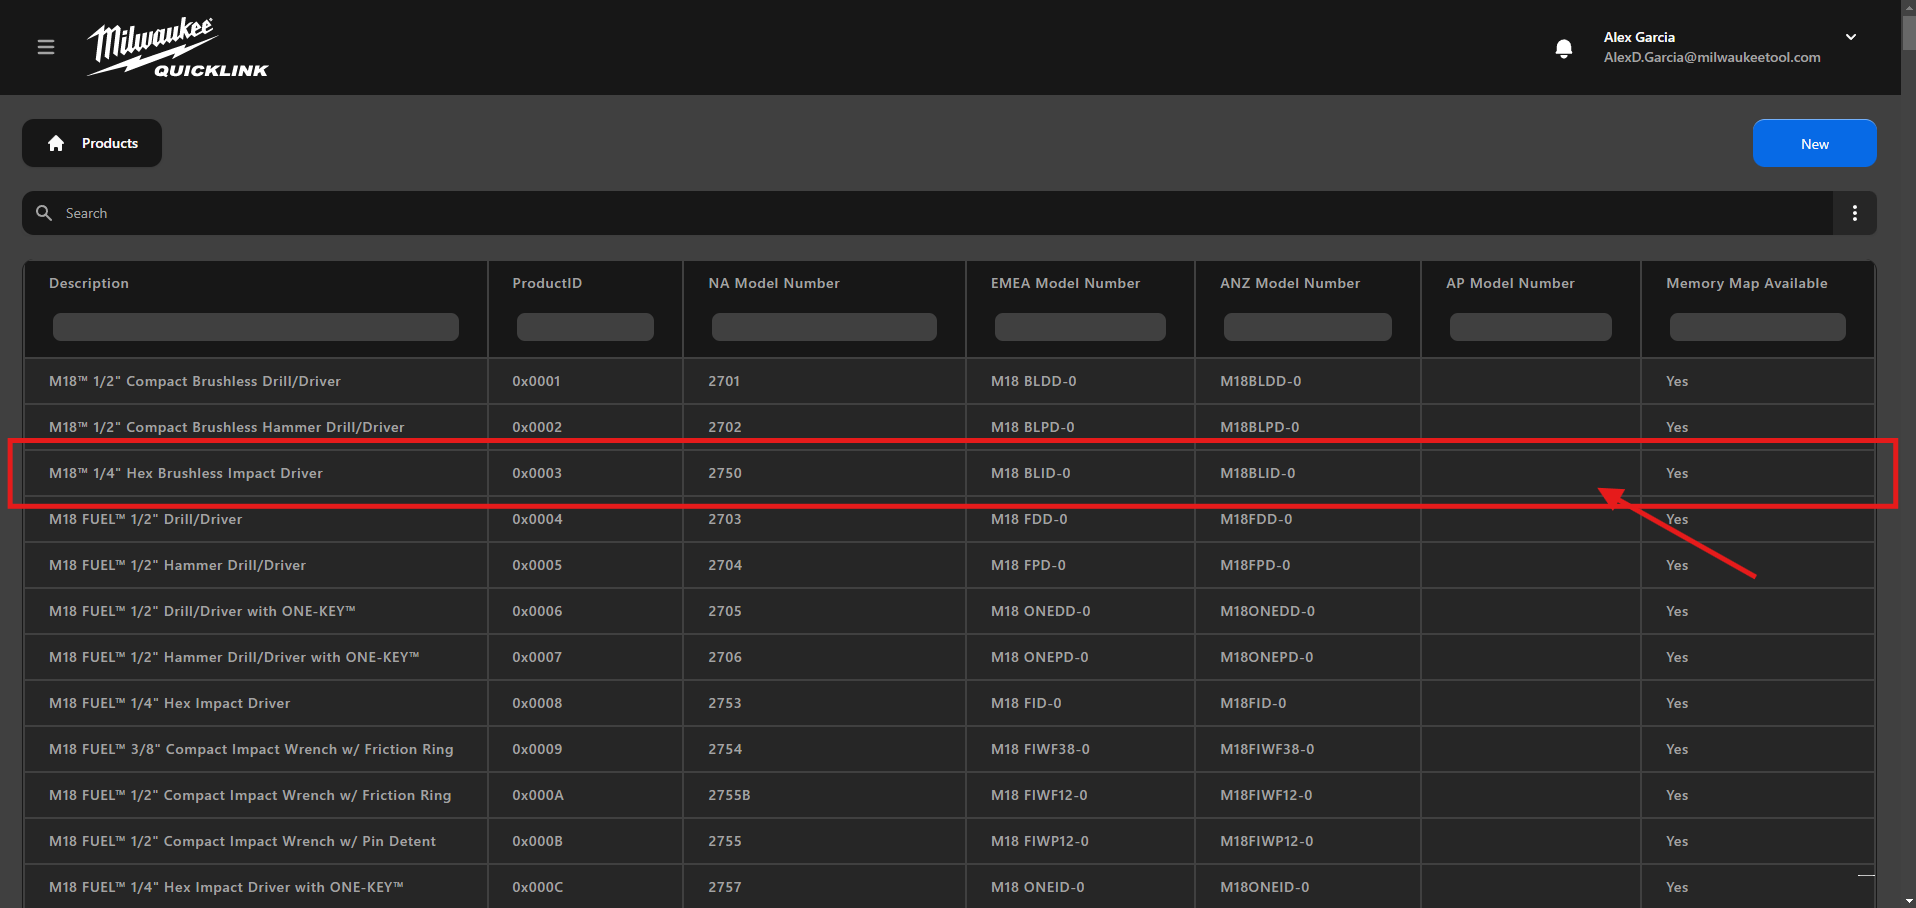Click ANZ model M18ONEID-0

(1265, 887)
